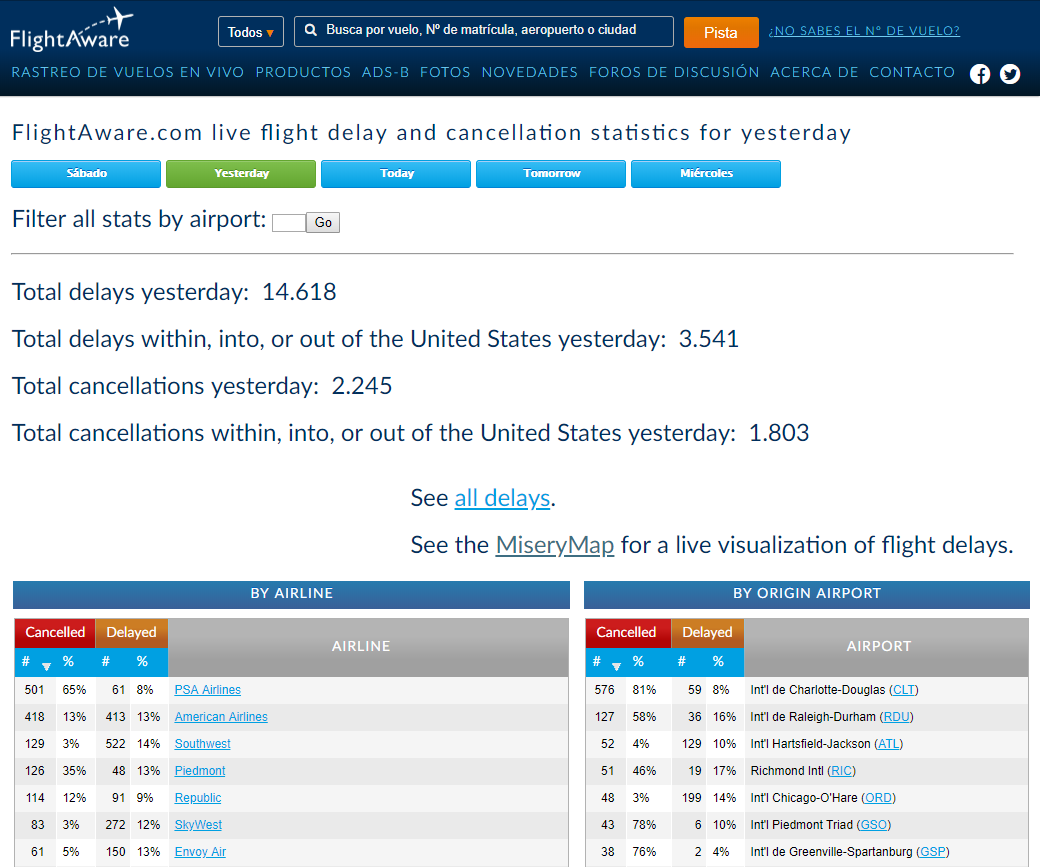This screenshot has height=867, width=1040.
Task: Open the Acerca De menu
Action: coord(814,72)
